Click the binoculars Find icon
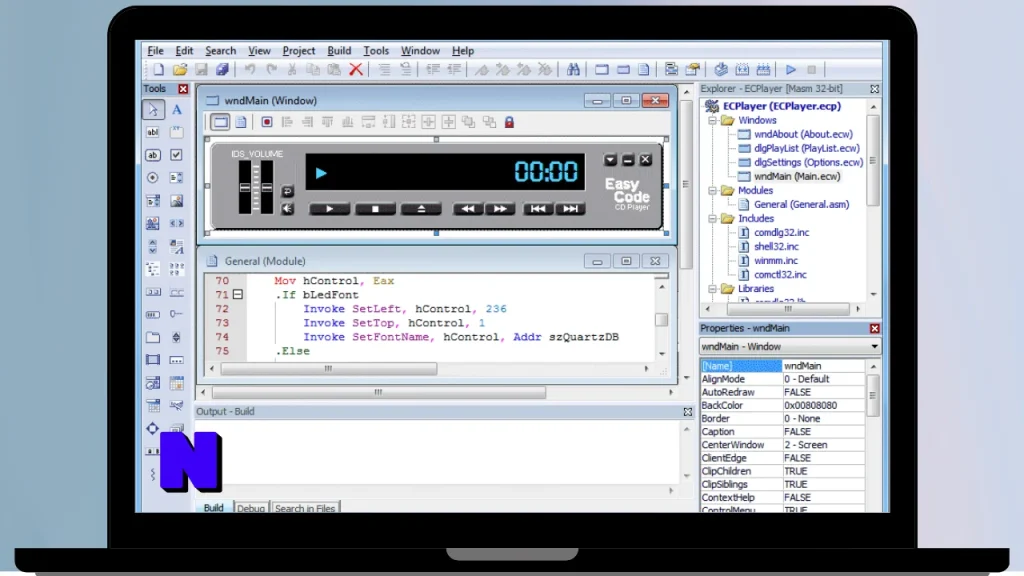 pos(573,69)
